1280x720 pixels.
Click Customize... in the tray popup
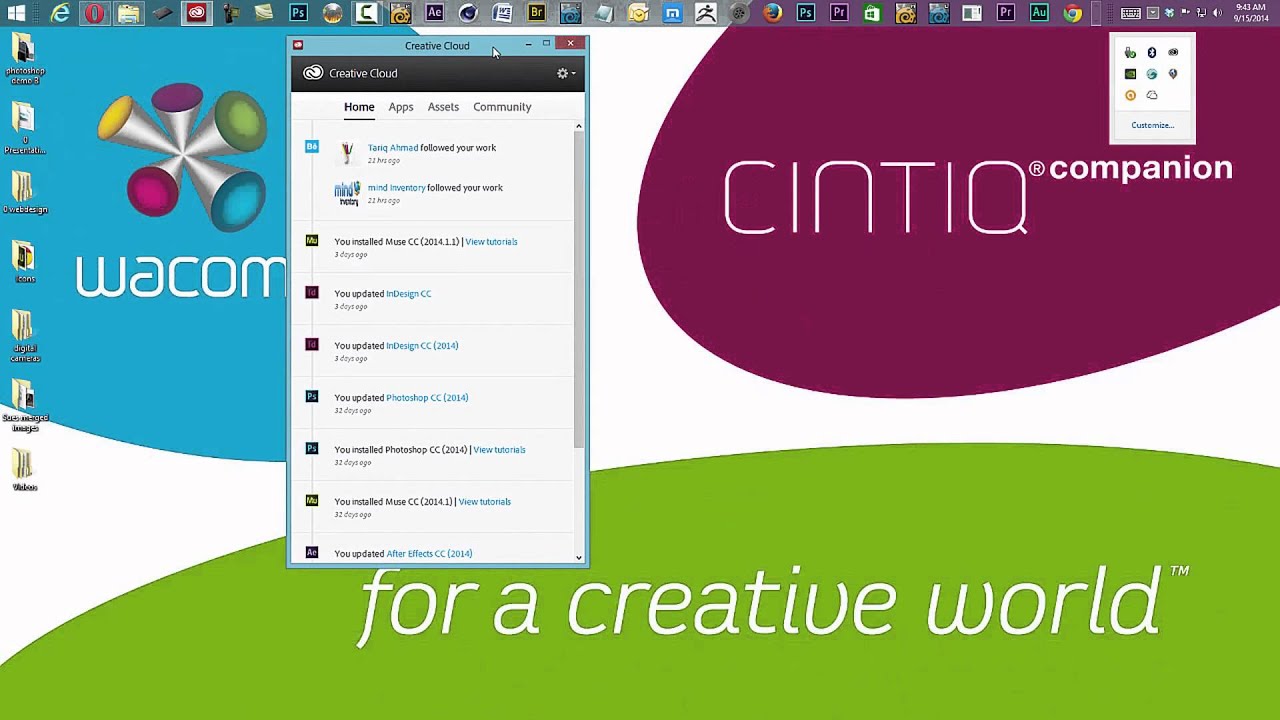[x=1152, y=125]
